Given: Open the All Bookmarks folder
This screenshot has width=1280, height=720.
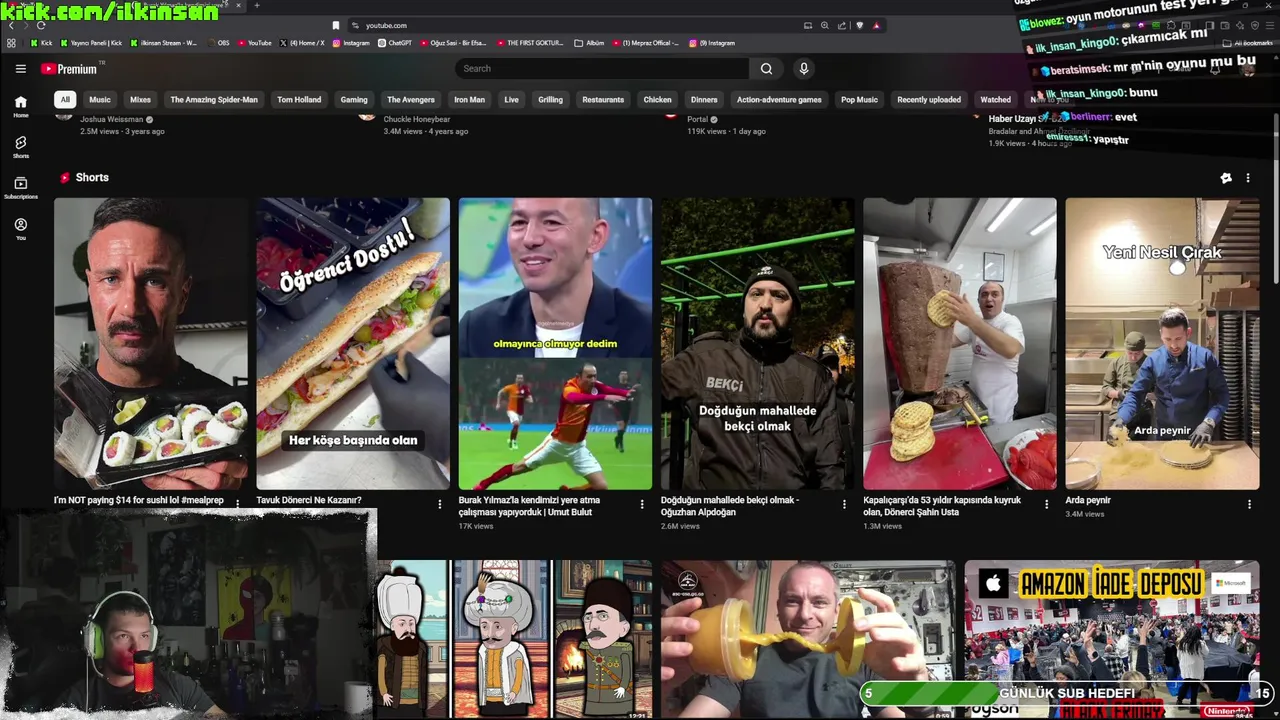Looking at the screenshot, I should [x=1248, y=43].
